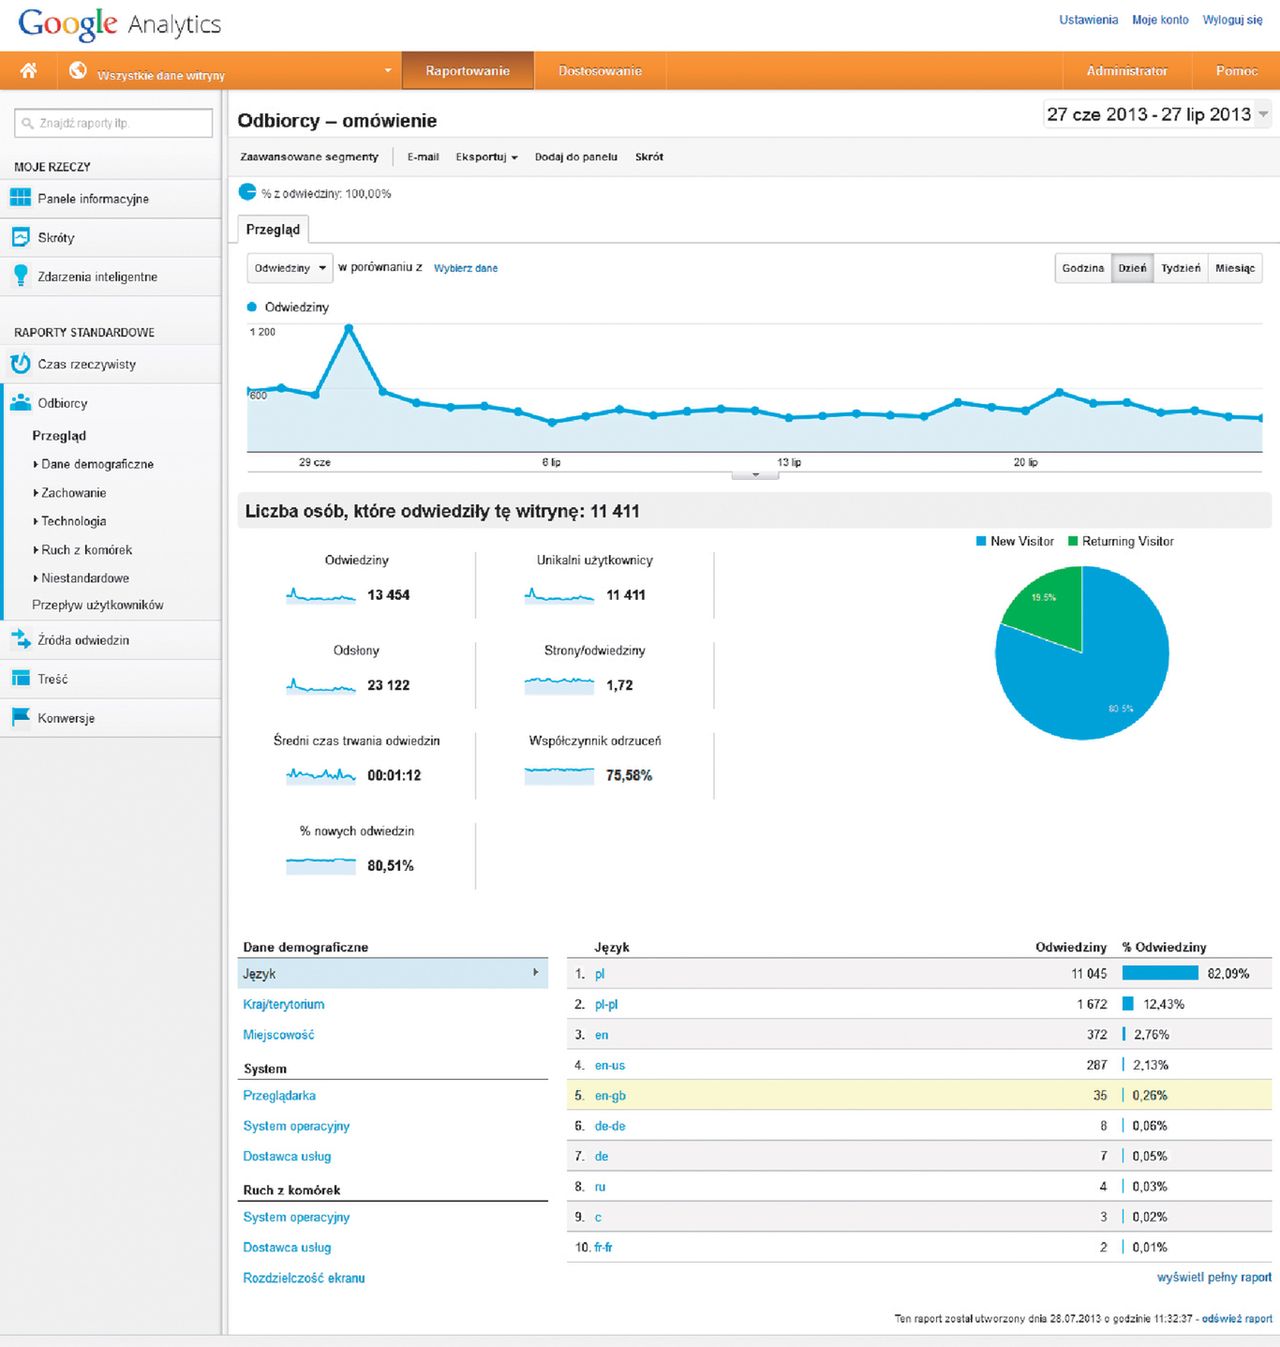Open the Administrator tab
1280x1347 pixels.
[x=1127, y=71]
